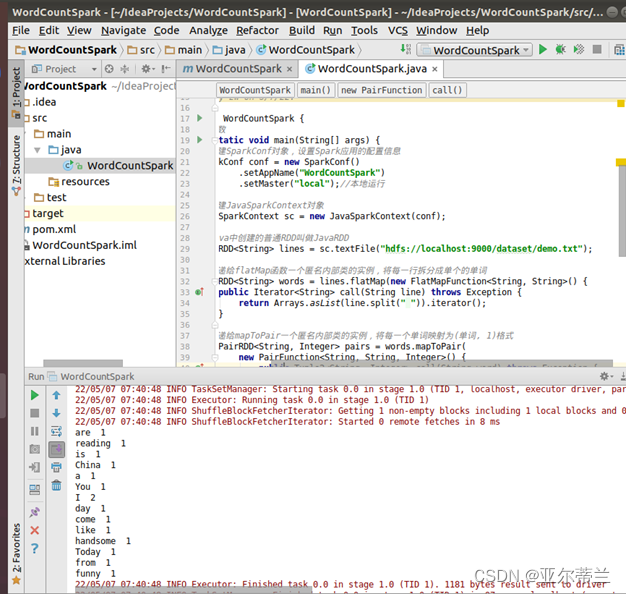Start debugging with the toolbar bug icon
Screen dimensions: 626x594
coord(561,50)
